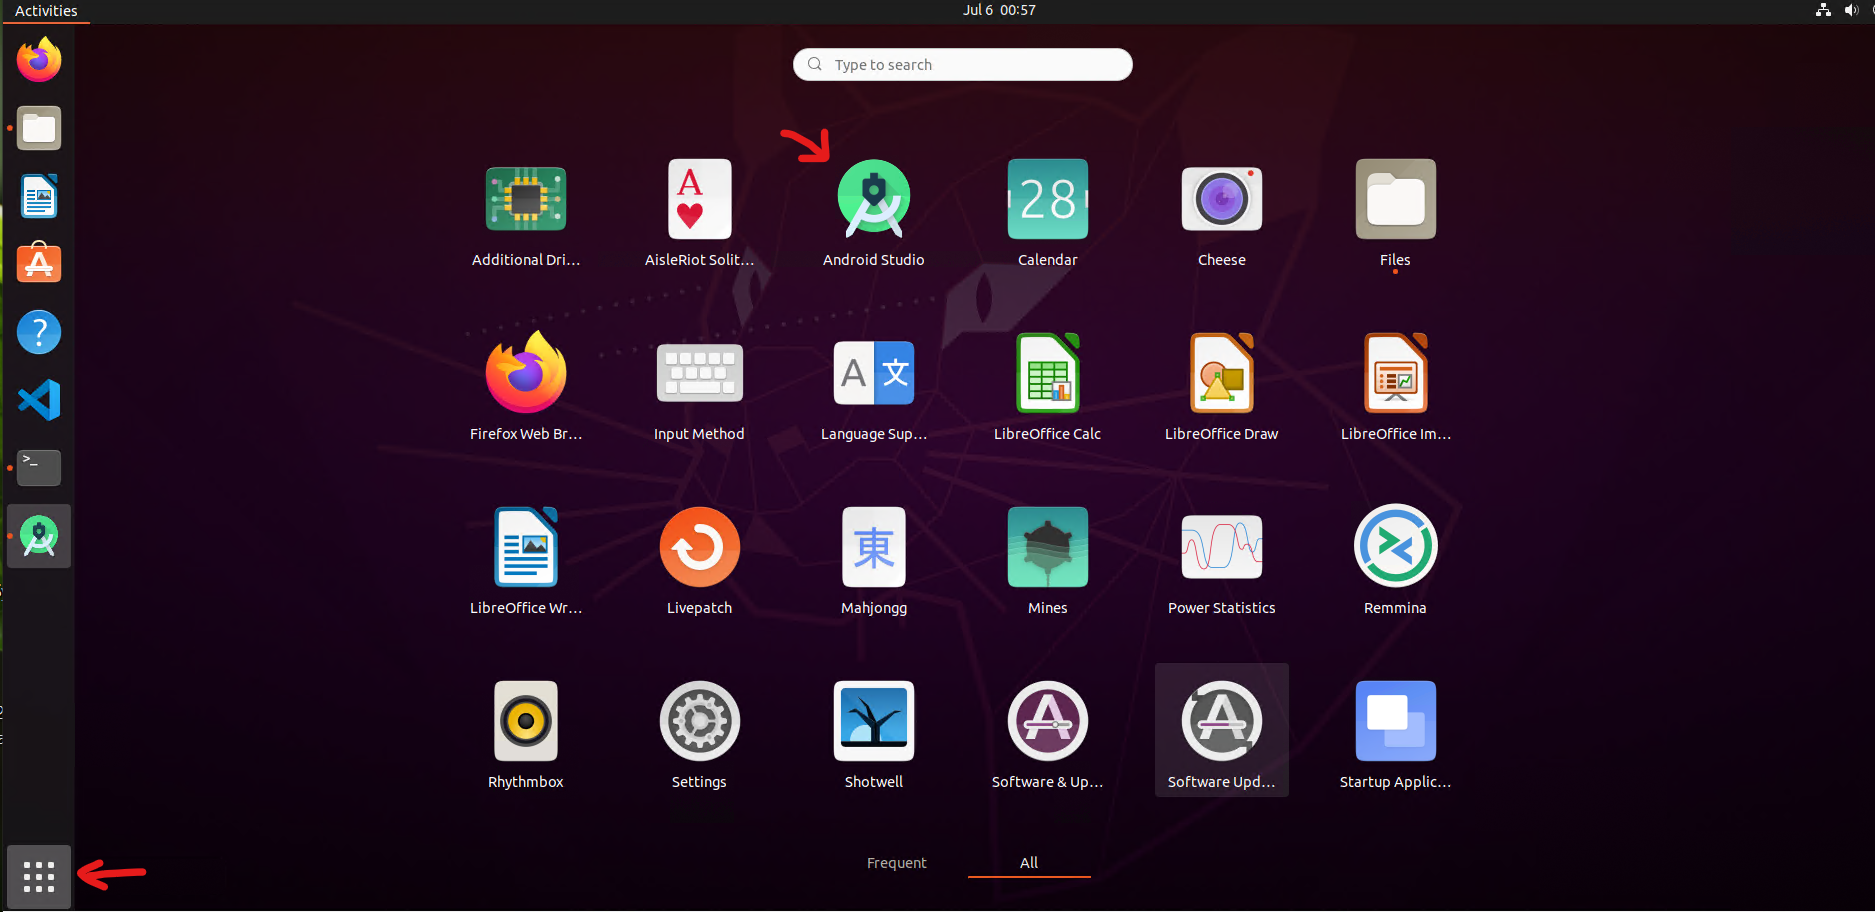Image resolution: width=1876 pixels, height=912 pixels.
Task: Open Ubuntu Software from the dock
Action: pyautogui.click(x=39, y=264)
